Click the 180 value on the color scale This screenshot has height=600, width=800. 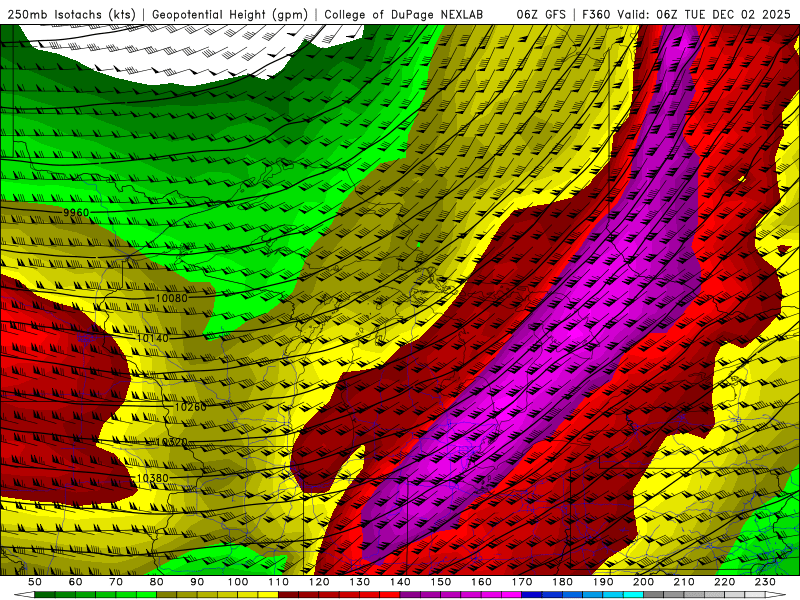point(562,582)
